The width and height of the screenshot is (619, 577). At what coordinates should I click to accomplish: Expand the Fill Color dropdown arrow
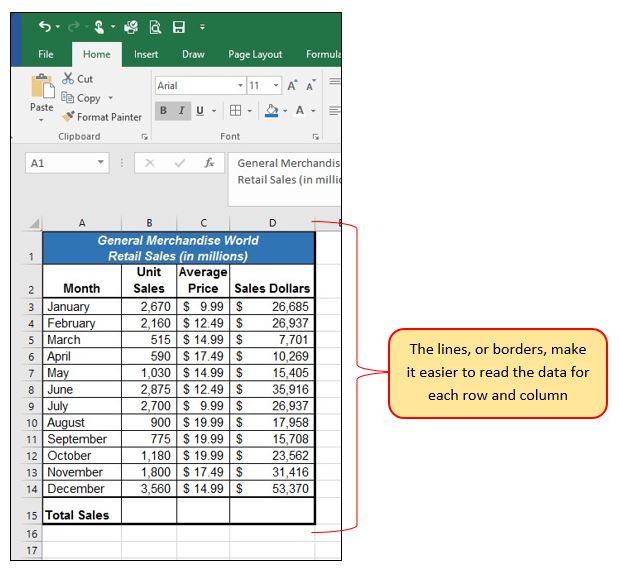coord(285,111)
